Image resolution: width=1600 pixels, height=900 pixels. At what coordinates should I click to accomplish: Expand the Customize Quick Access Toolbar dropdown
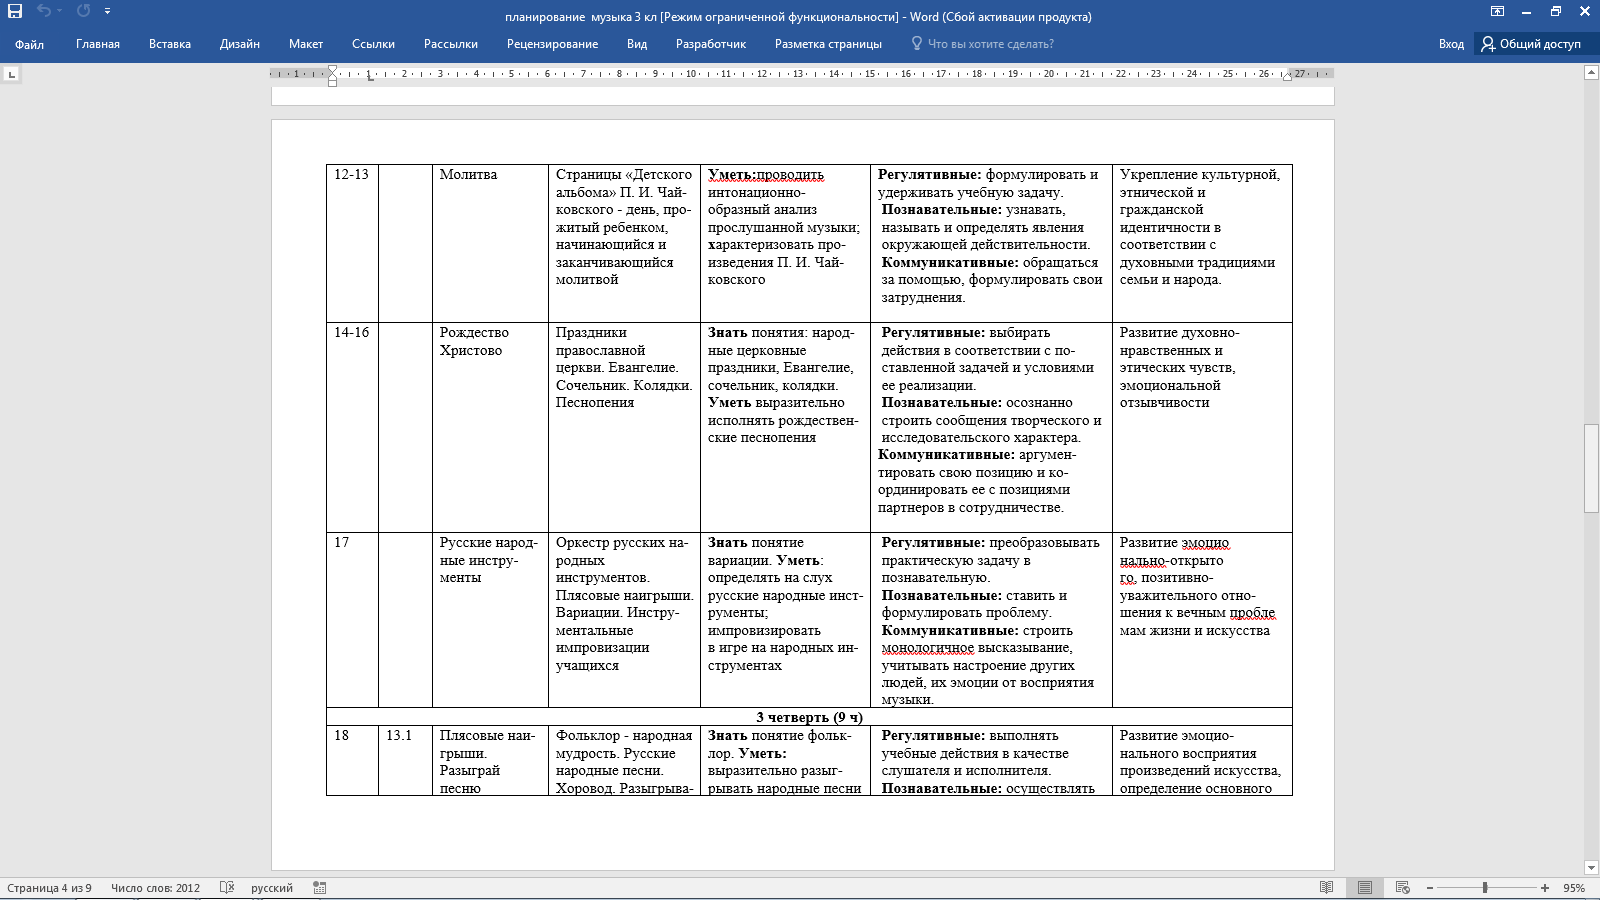[x=107, y=11]
